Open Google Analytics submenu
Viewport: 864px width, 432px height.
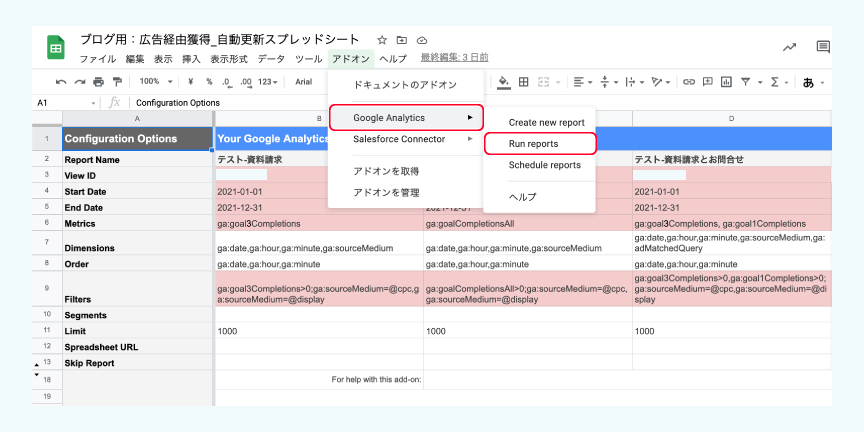point(406,117)
